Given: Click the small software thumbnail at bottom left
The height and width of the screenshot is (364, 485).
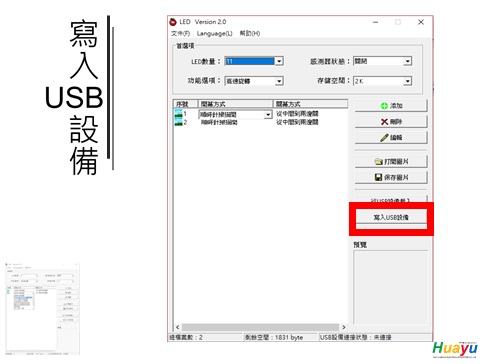Looking at the screenshot, I should [x=42, y=309].
